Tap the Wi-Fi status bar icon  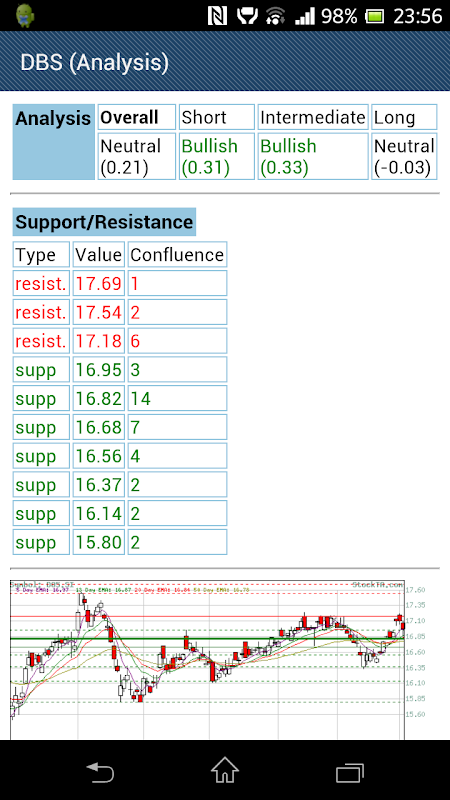[x=276, y=16]
